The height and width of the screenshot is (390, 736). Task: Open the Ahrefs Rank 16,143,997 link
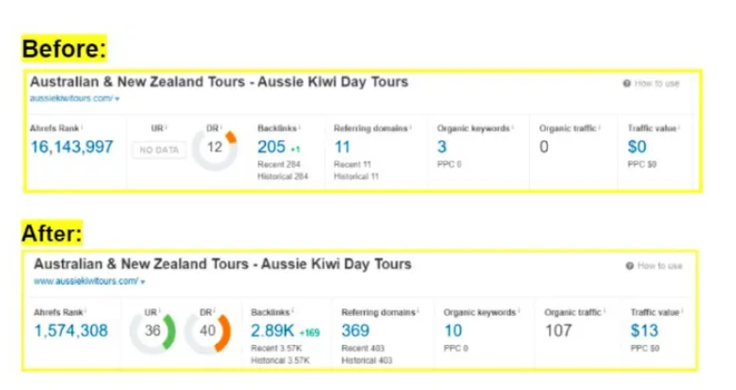point(72,147)
